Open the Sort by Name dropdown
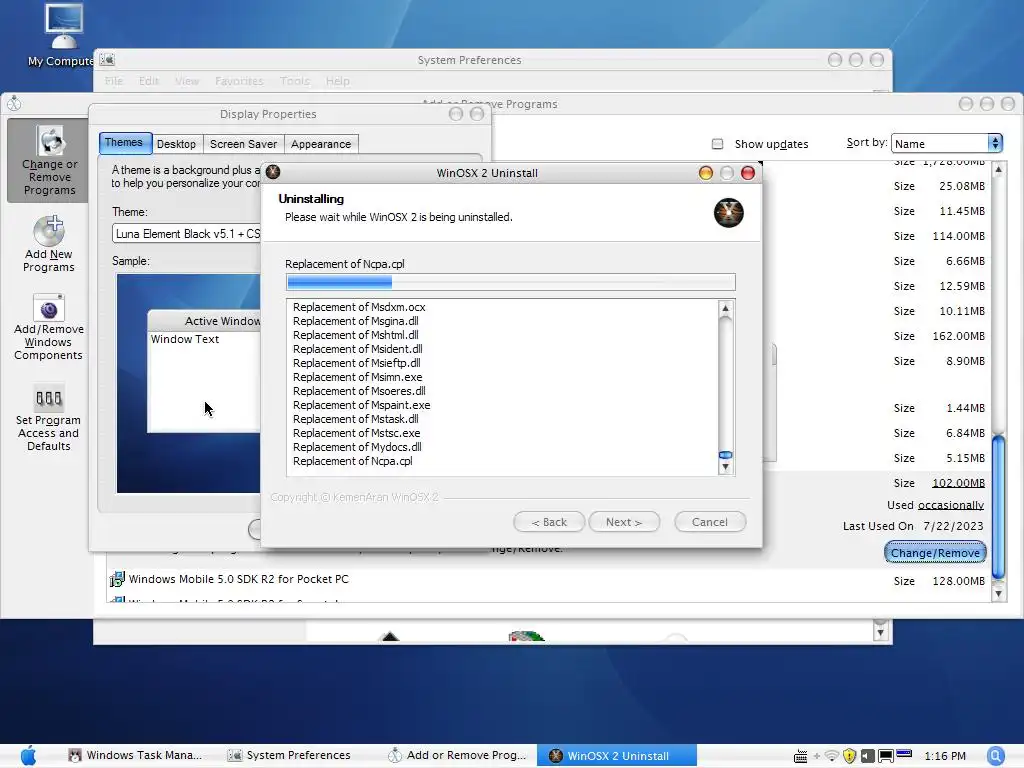This screenshot has width=1024, height=768. tap(946, 143)
